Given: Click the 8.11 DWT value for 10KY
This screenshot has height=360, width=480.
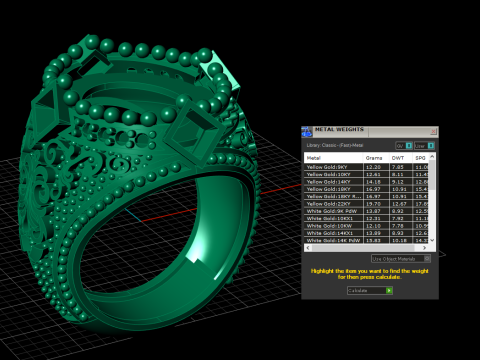Looking at the screenshot, I should [398, 174].
